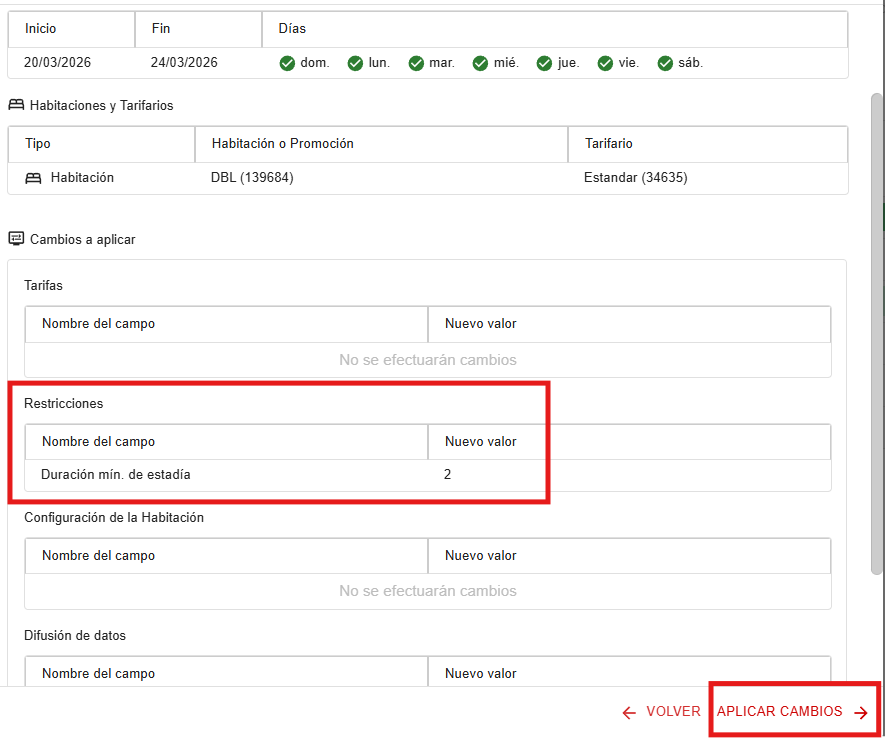Click the right arrow icon after Aplicar Cambios
The image size is (885, 738).
pos(861,712)
